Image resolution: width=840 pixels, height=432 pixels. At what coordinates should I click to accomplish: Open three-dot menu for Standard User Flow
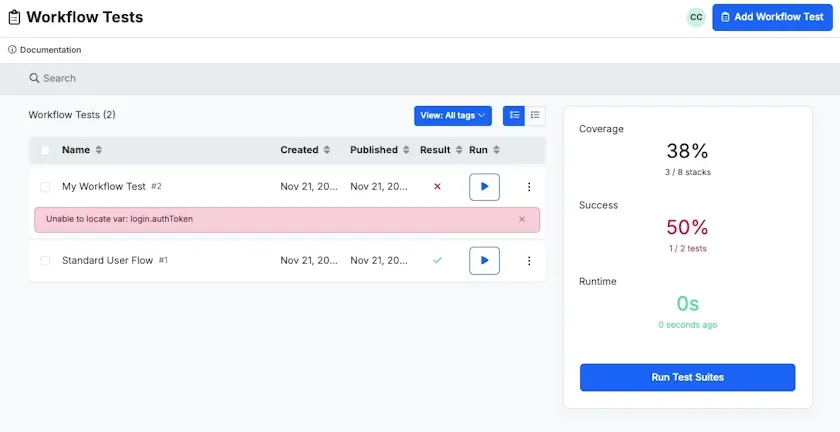point(529,260)
